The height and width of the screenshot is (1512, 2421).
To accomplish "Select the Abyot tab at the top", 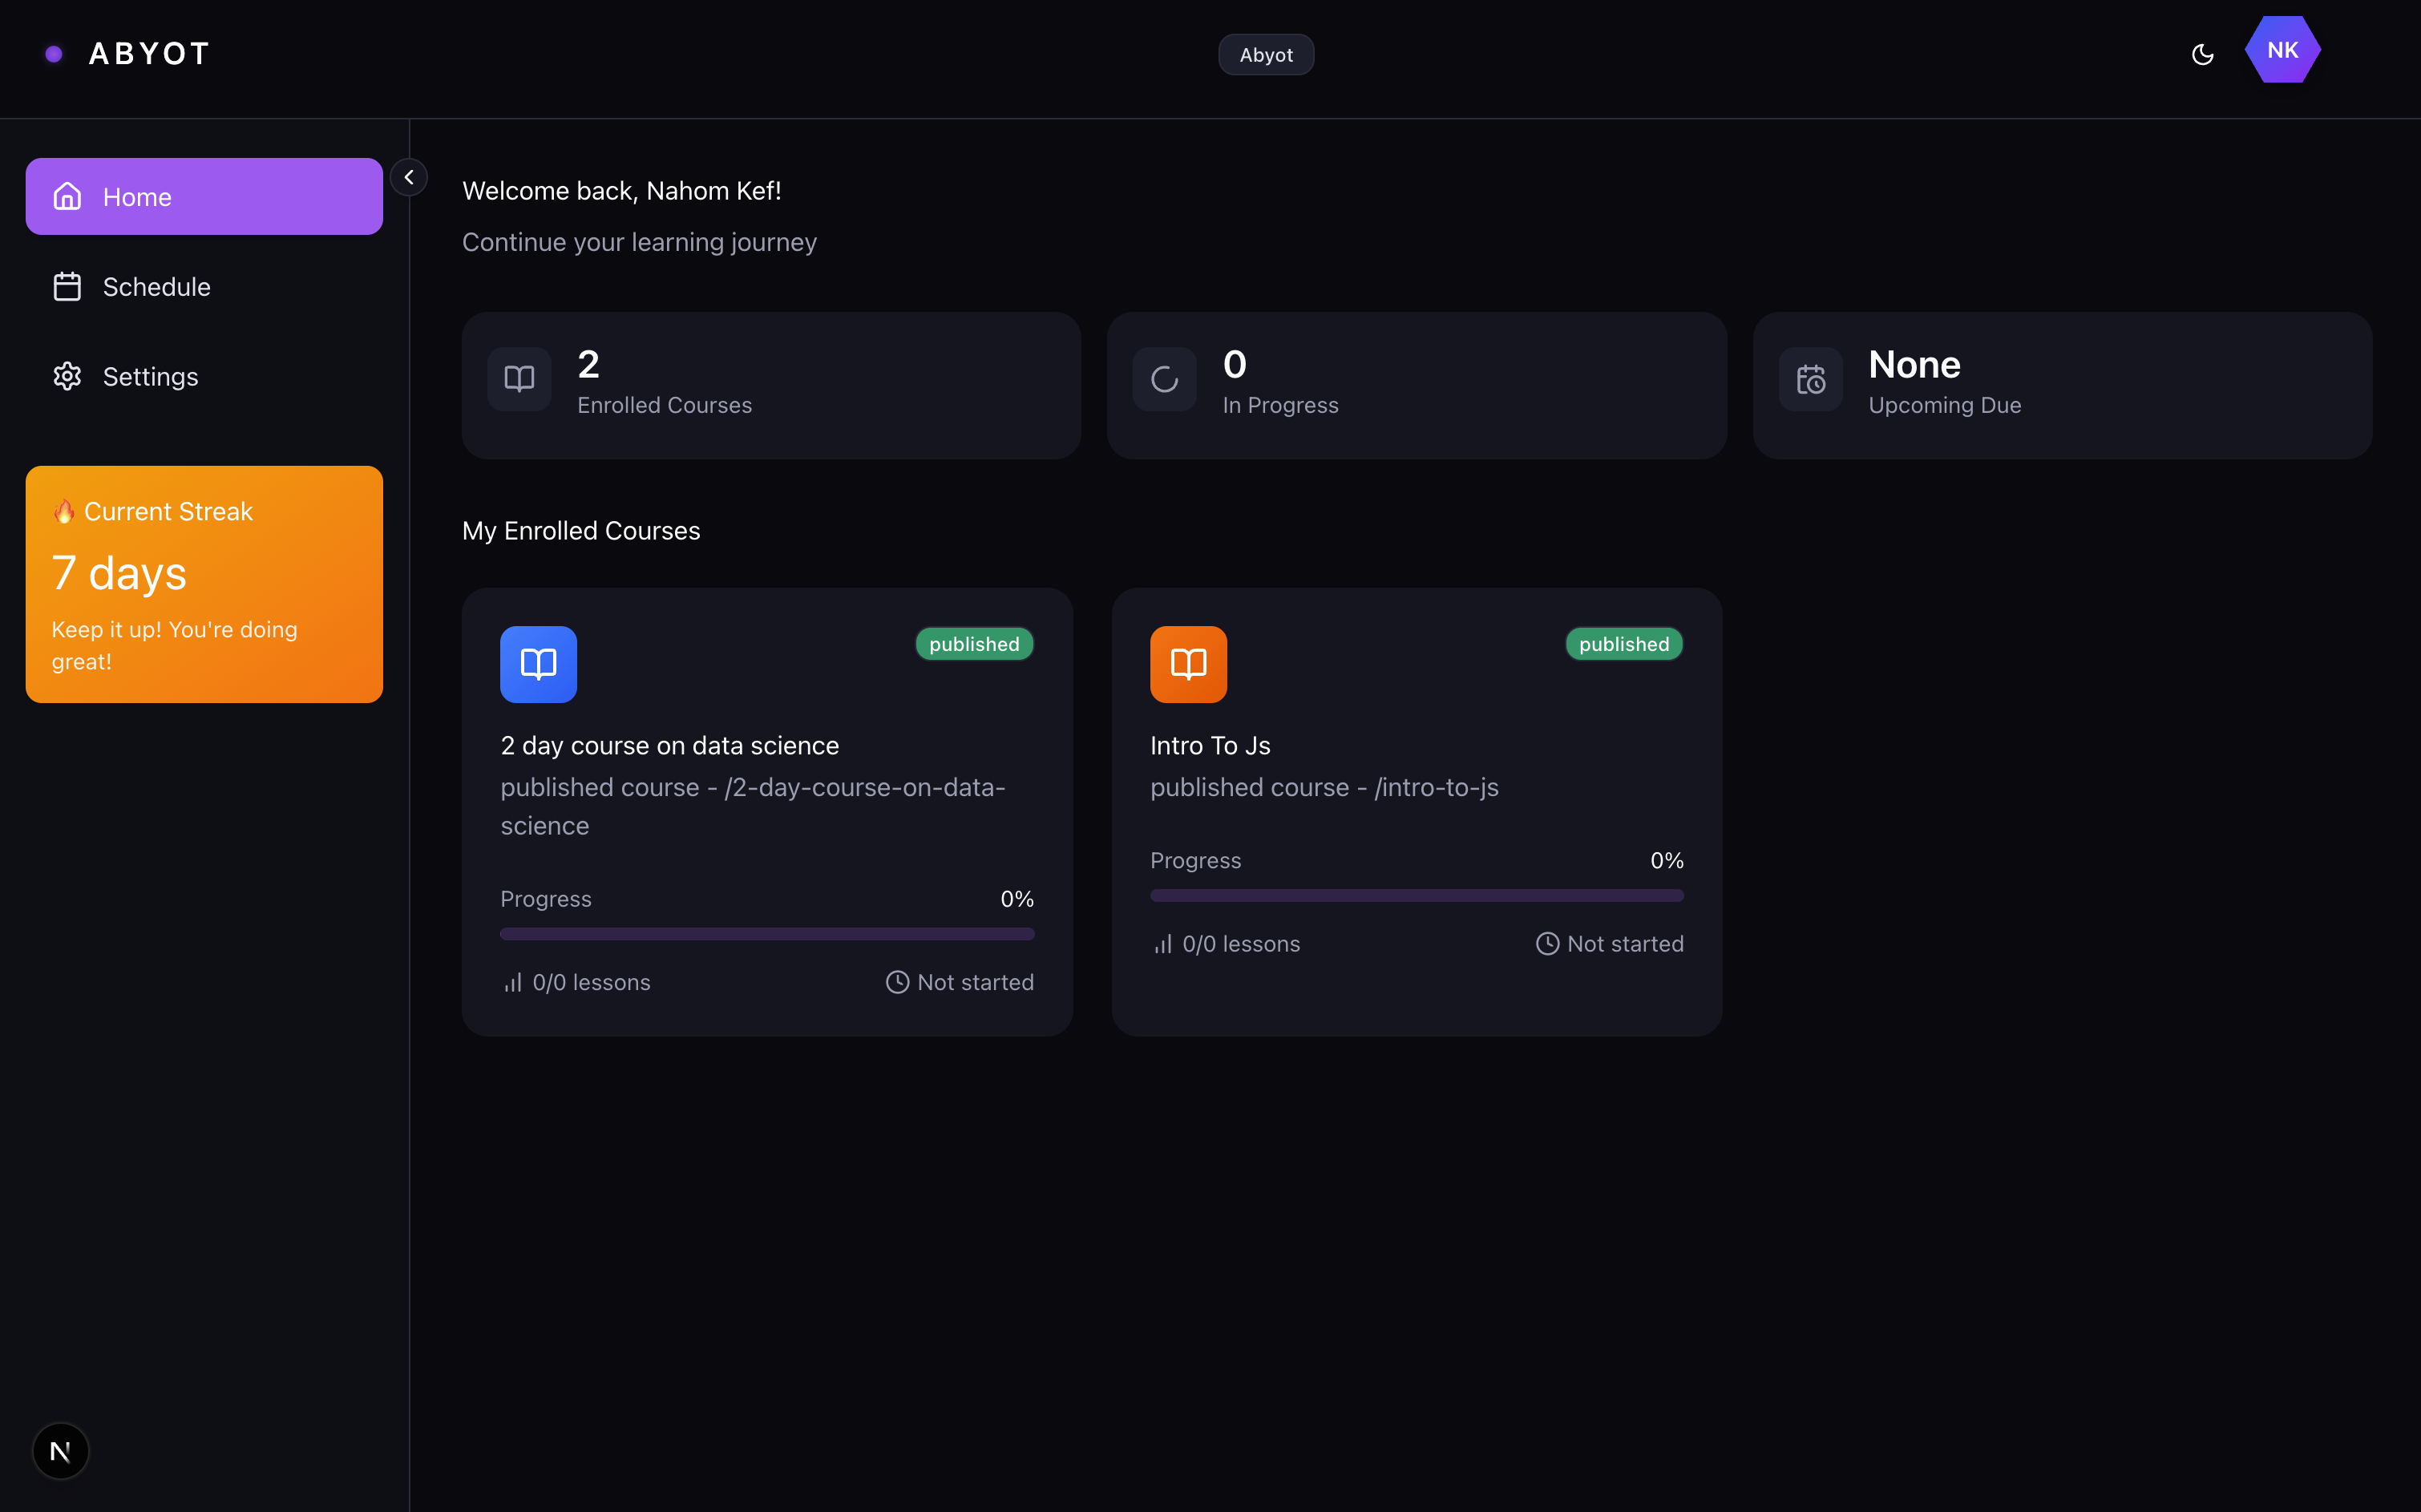I will [1266, 54].
